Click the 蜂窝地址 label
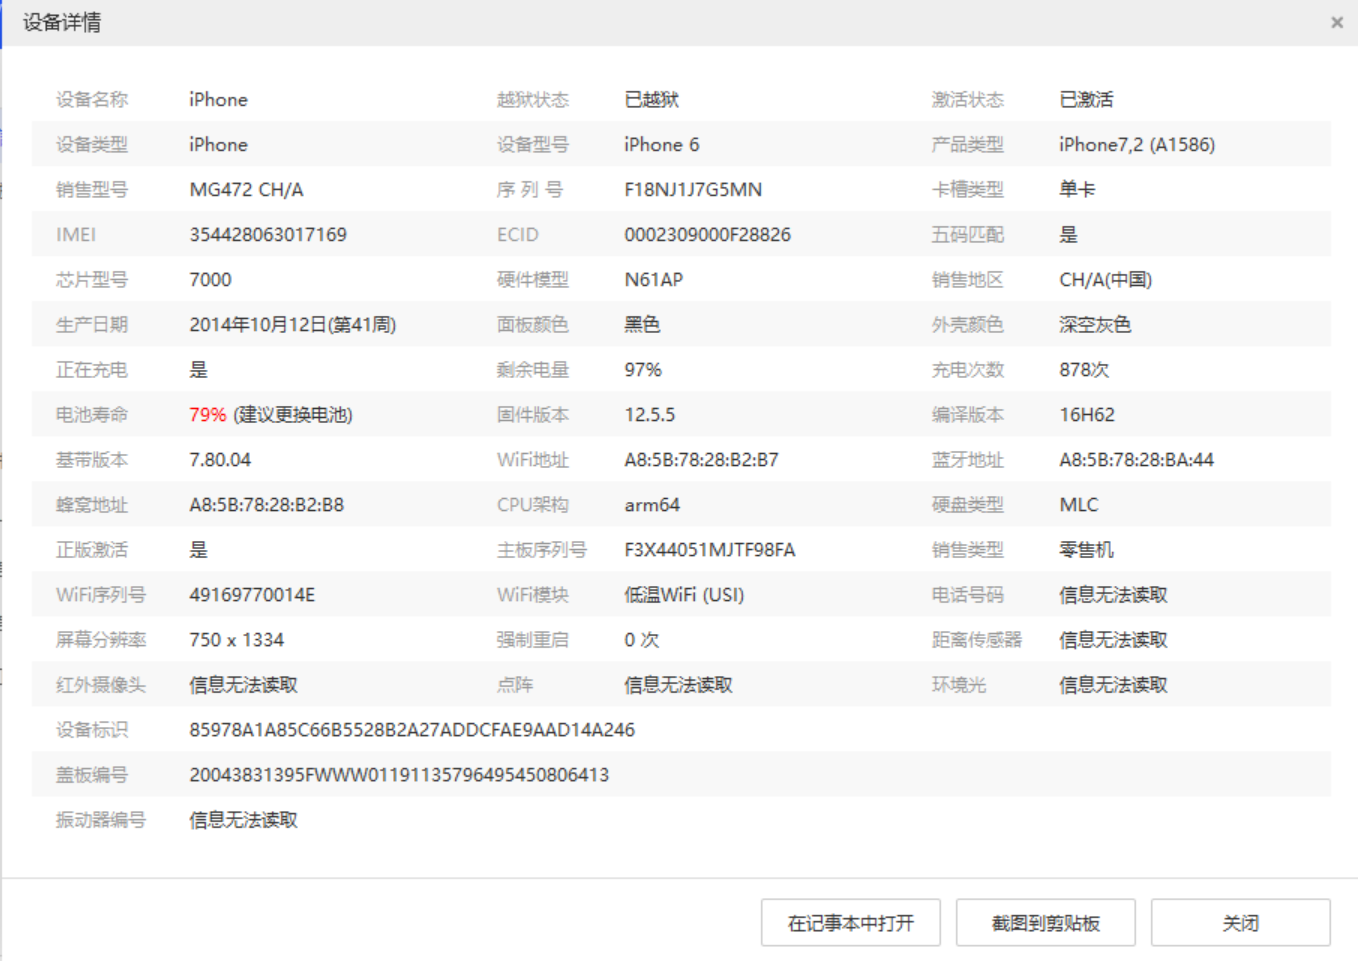 [x=92, y=505]
